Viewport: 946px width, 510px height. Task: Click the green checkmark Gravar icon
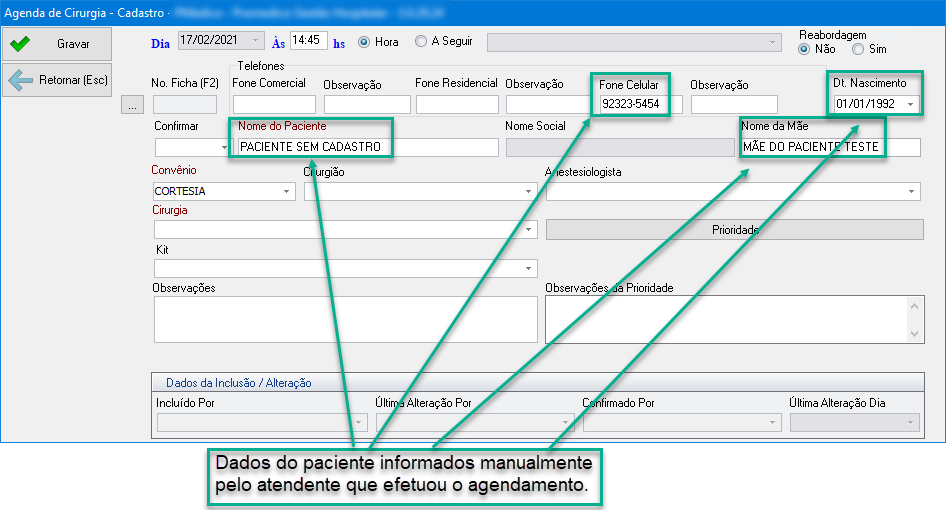pos(20,44)
